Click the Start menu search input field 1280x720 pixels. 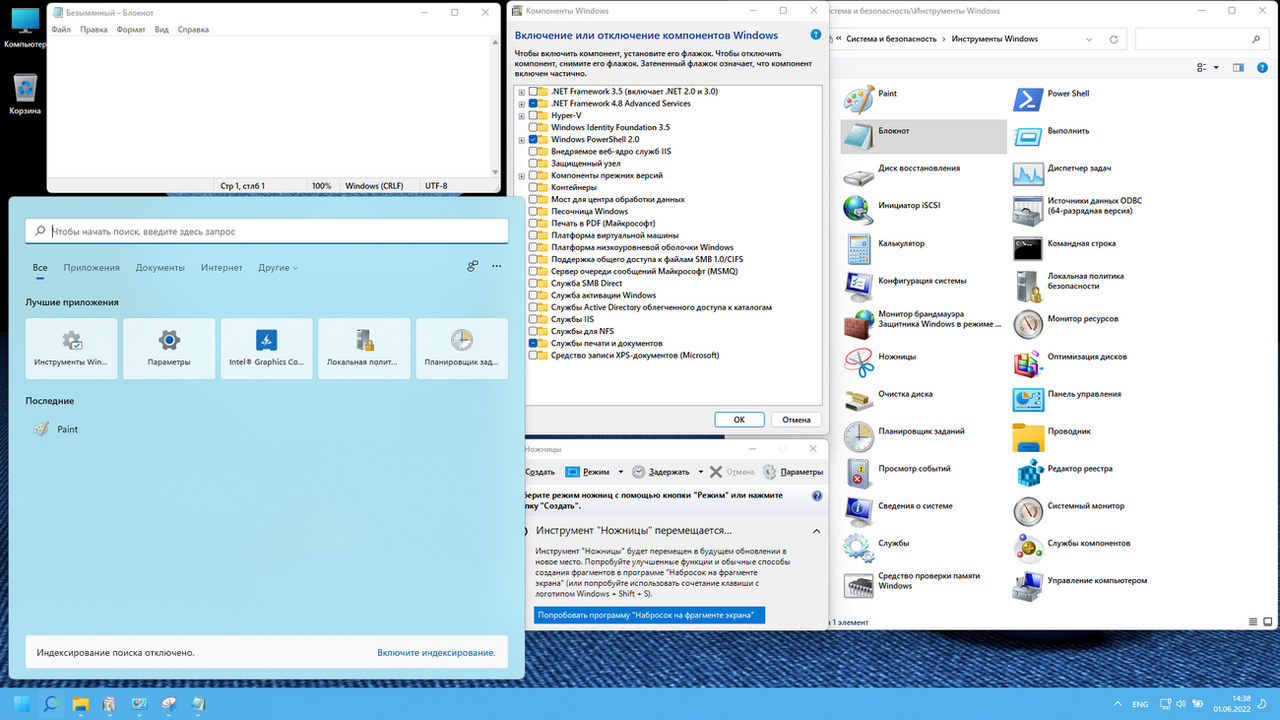267,231
